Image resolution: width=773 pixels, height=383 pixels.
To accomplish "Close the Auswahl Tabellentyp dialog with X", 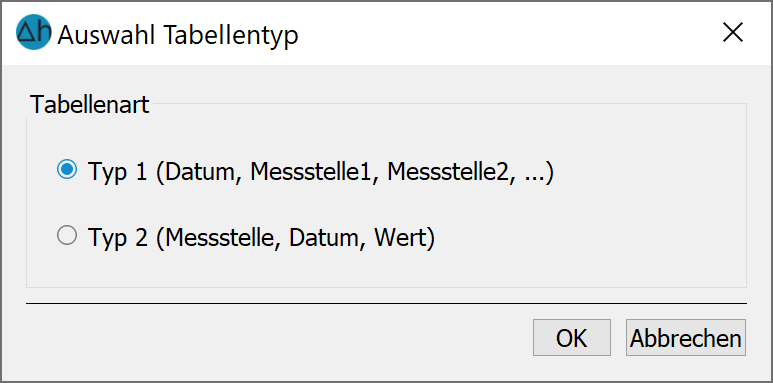I will pos(733,33).
